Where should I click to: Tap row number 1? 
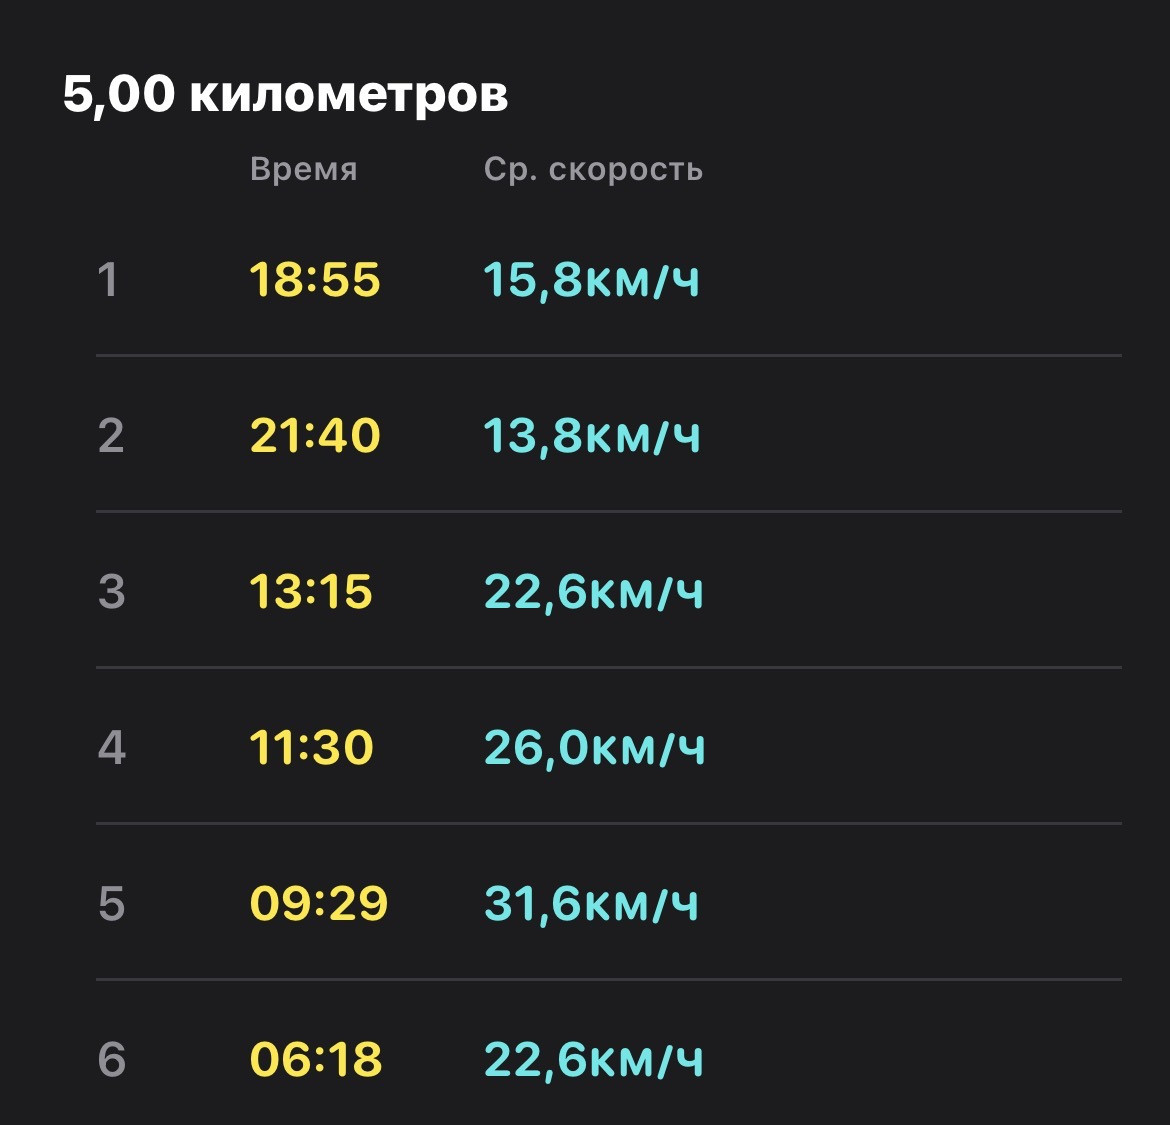[108, 280]
